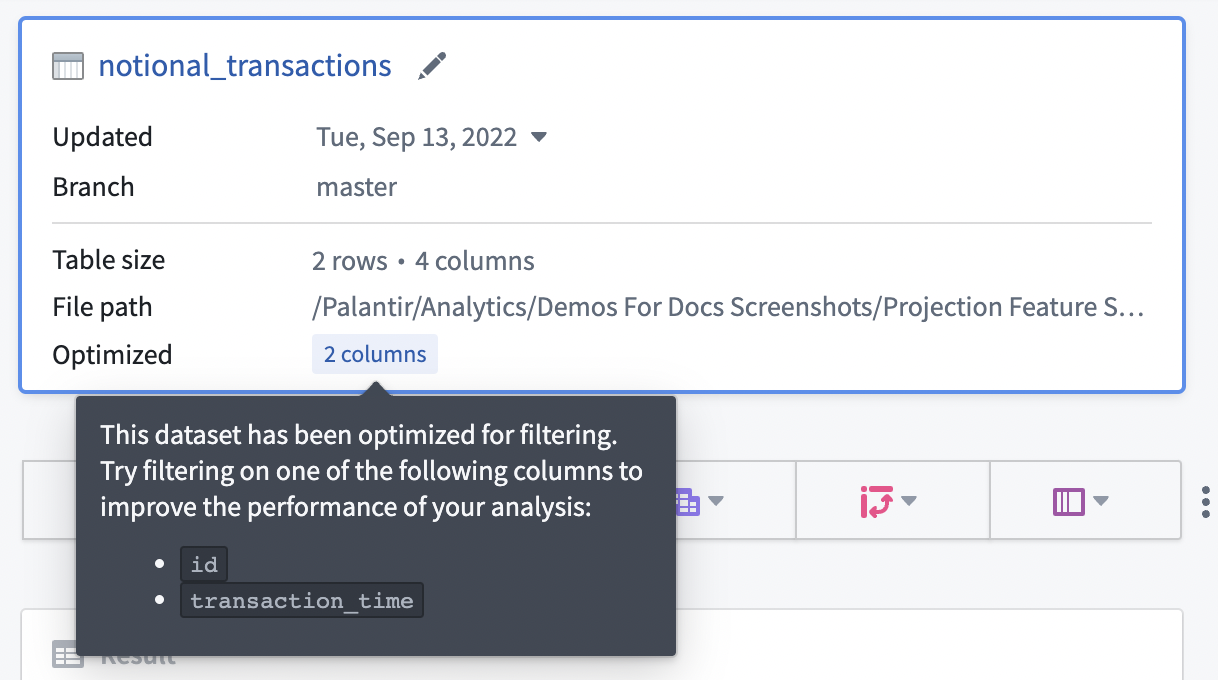Select the master branch value

[x=357, y=187]
